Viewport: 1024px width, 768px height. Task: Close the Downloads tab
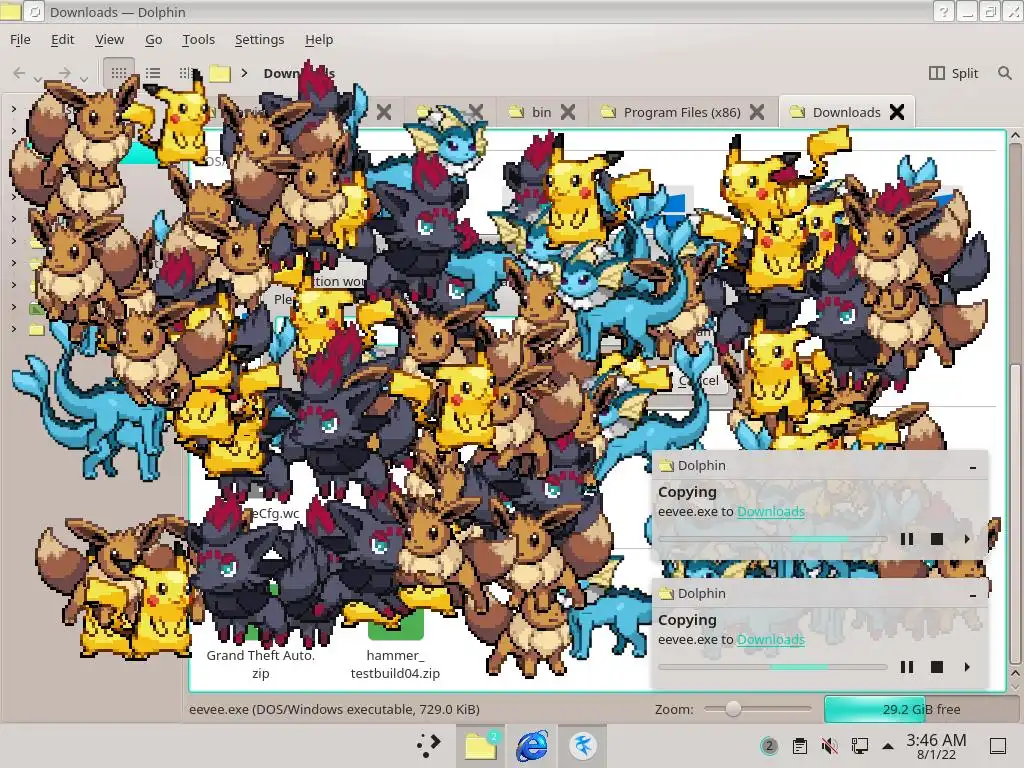click(x=897, y=112)
